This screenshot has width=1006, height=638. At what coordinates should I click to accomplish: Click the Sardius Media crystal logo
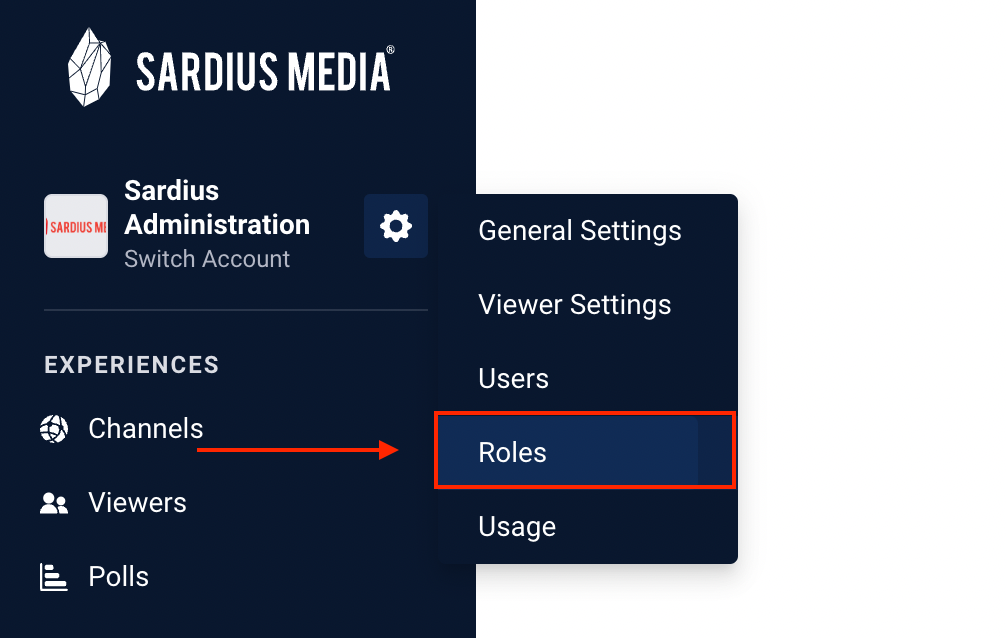[x=90, y=67]
